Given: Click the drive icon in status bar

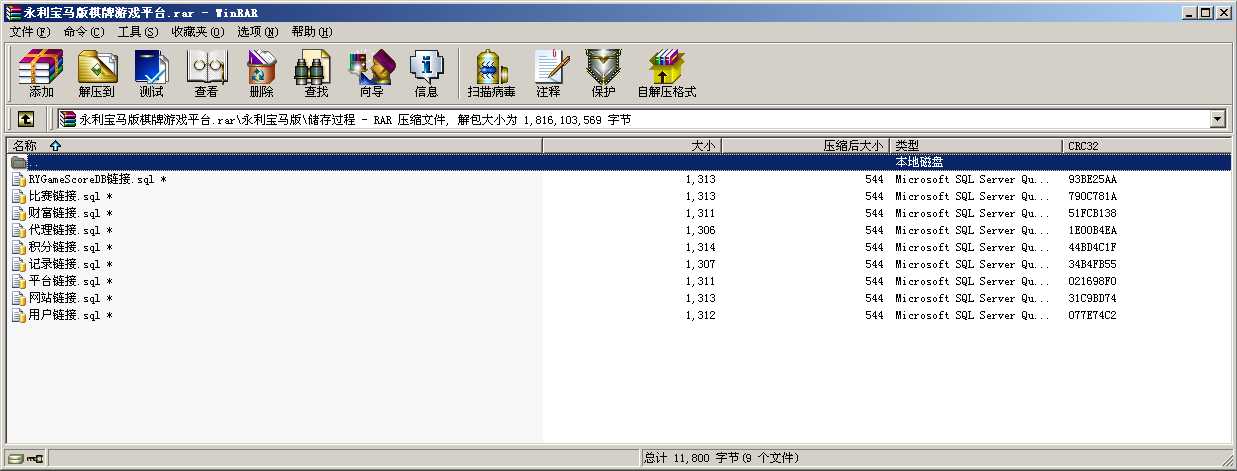Looking at the screenshot, I should [x=15, y=458].
